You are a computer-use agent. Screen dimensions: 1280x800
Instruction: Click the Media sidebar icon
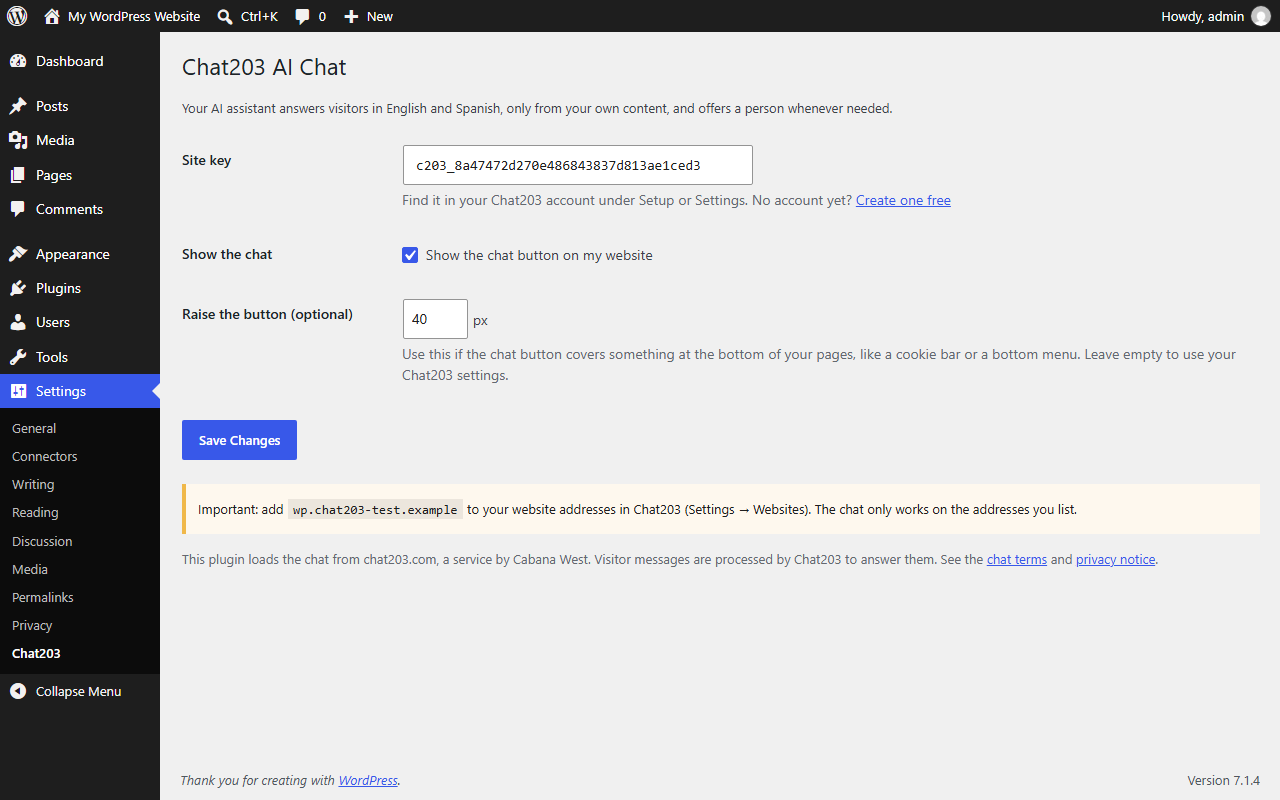point(18,140)
